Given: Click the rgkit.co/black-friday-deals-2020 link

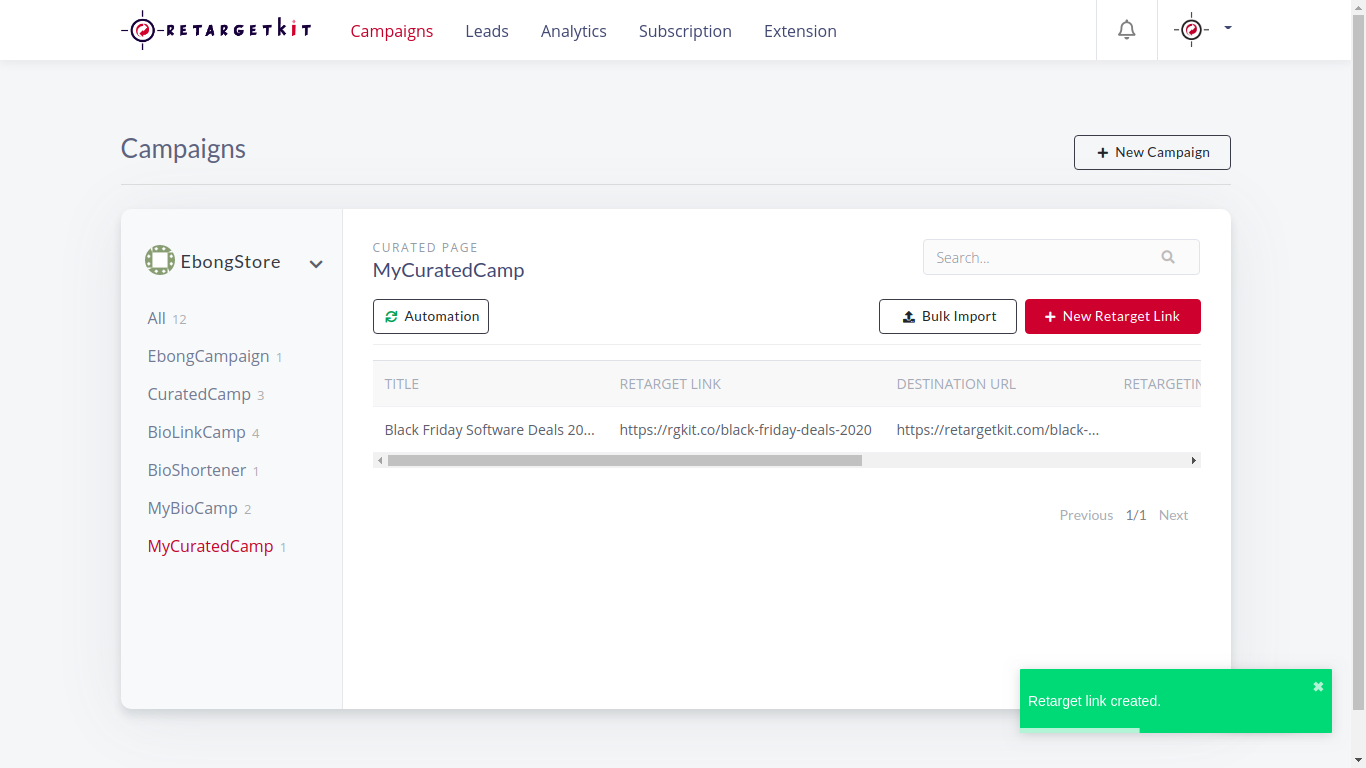Looking at the screenshot, I should pos(746,430).
